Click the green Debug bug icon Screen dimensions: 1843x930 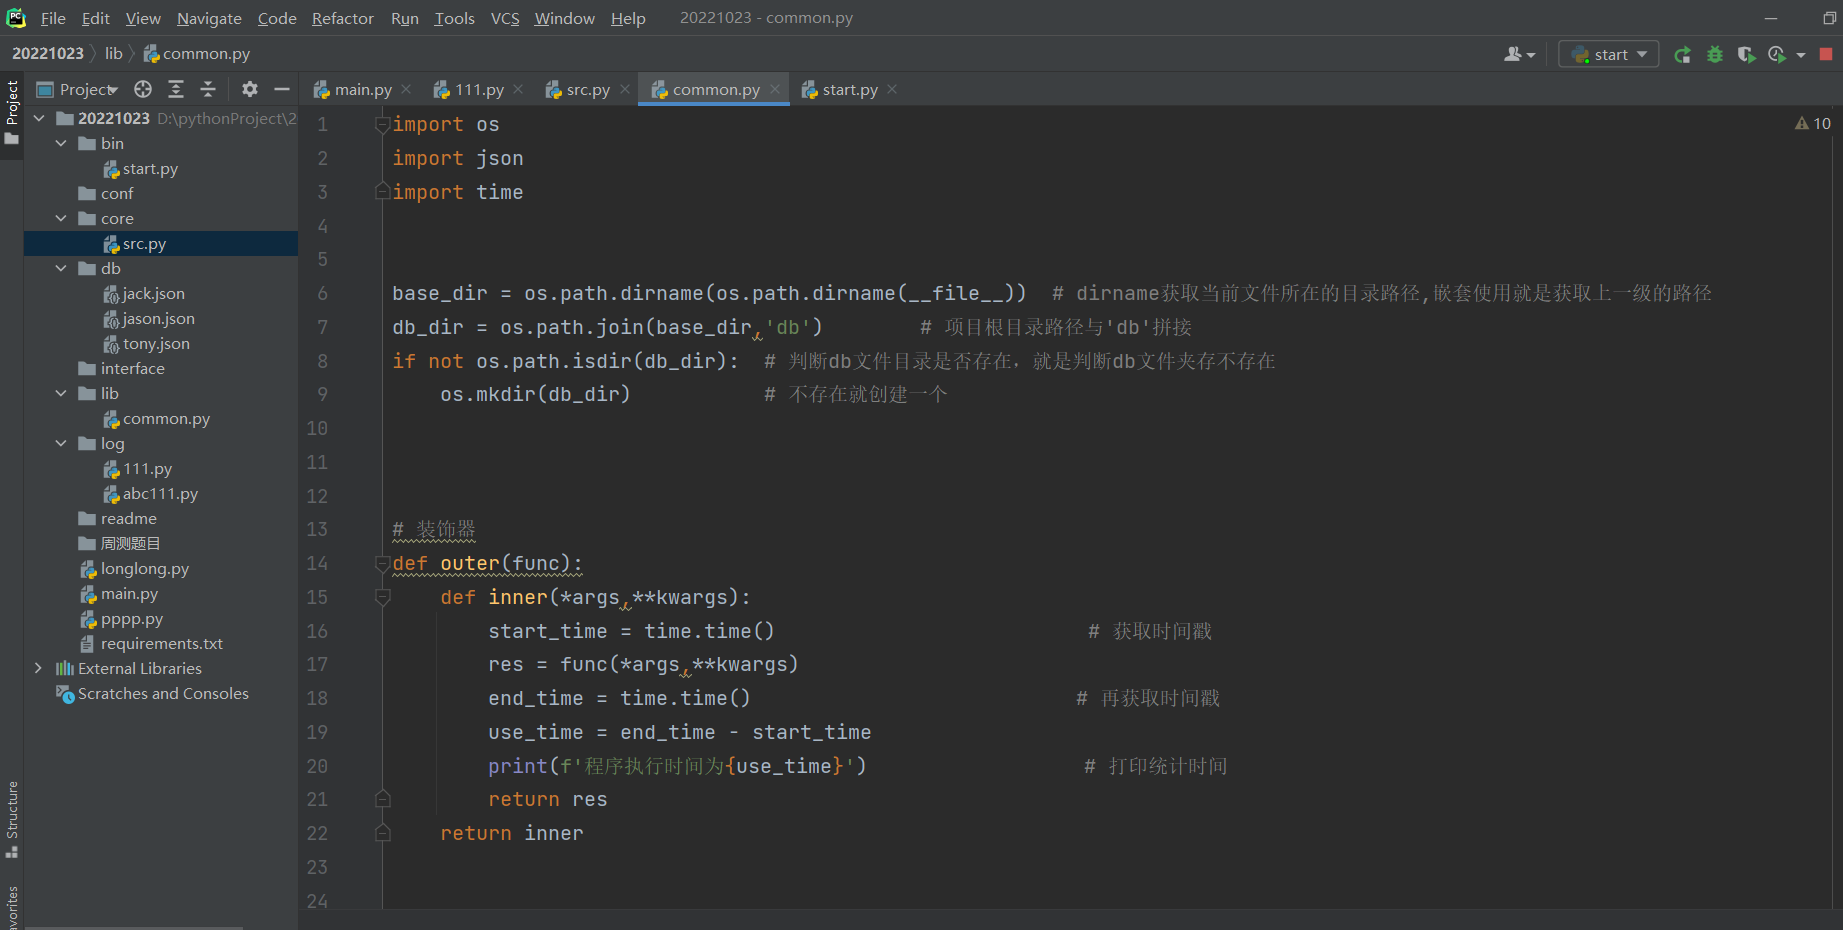tap(1715, 55)
